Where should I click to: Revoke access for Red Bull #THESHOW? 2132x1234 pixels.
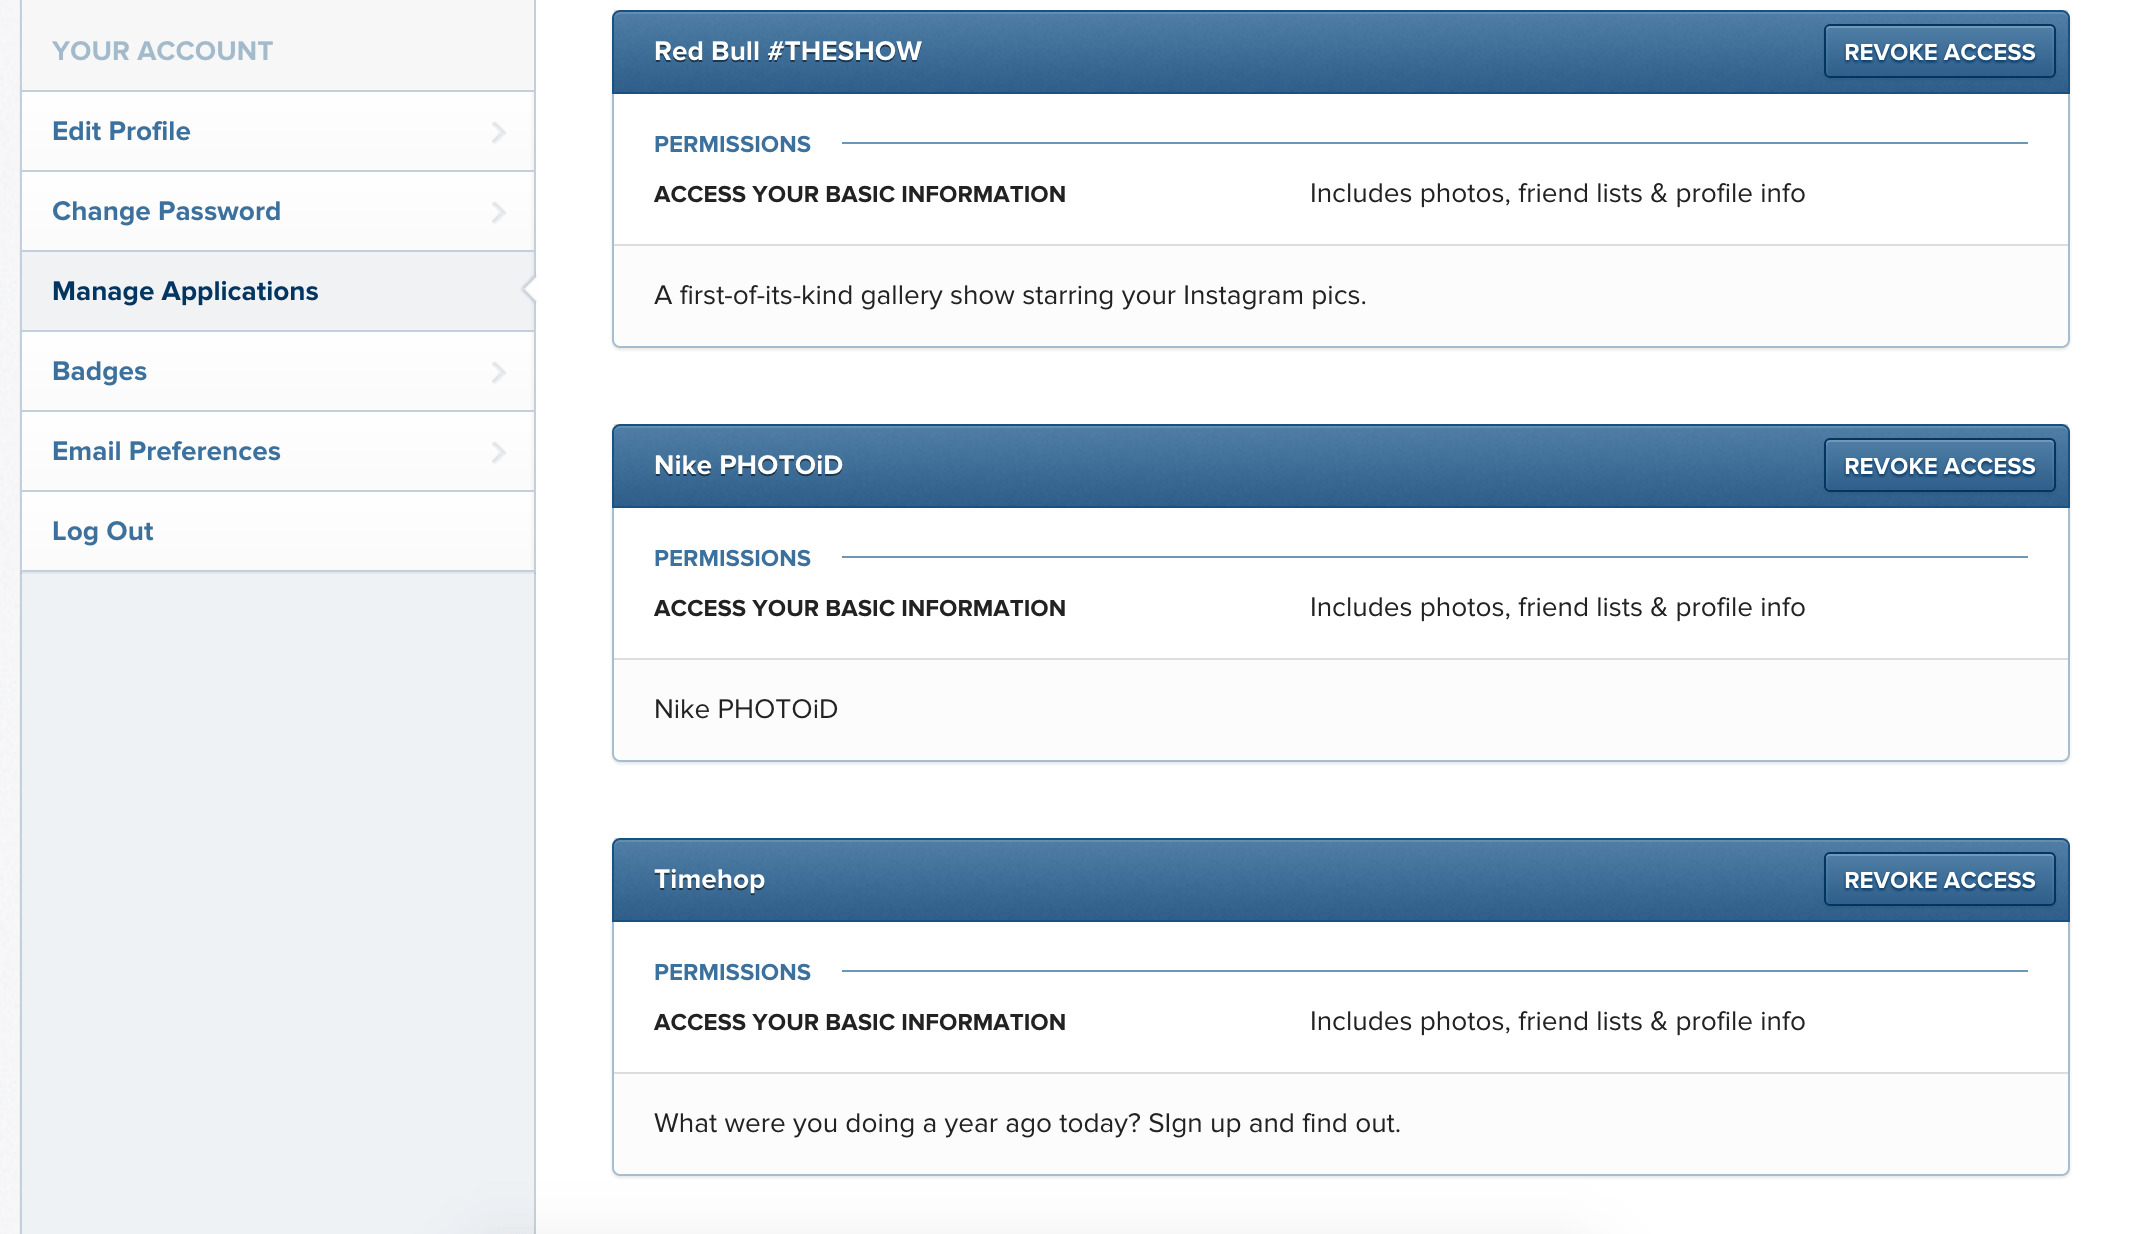tap(1940, 51)
